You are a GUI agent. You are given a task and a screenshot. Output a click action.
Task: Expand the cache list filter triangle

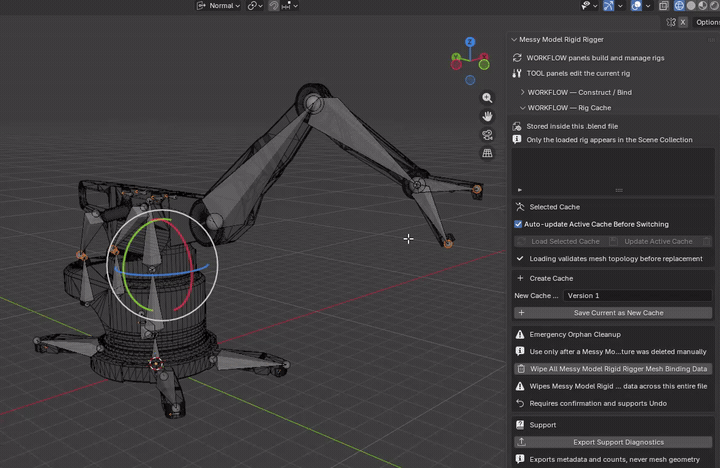coord(520,190)
